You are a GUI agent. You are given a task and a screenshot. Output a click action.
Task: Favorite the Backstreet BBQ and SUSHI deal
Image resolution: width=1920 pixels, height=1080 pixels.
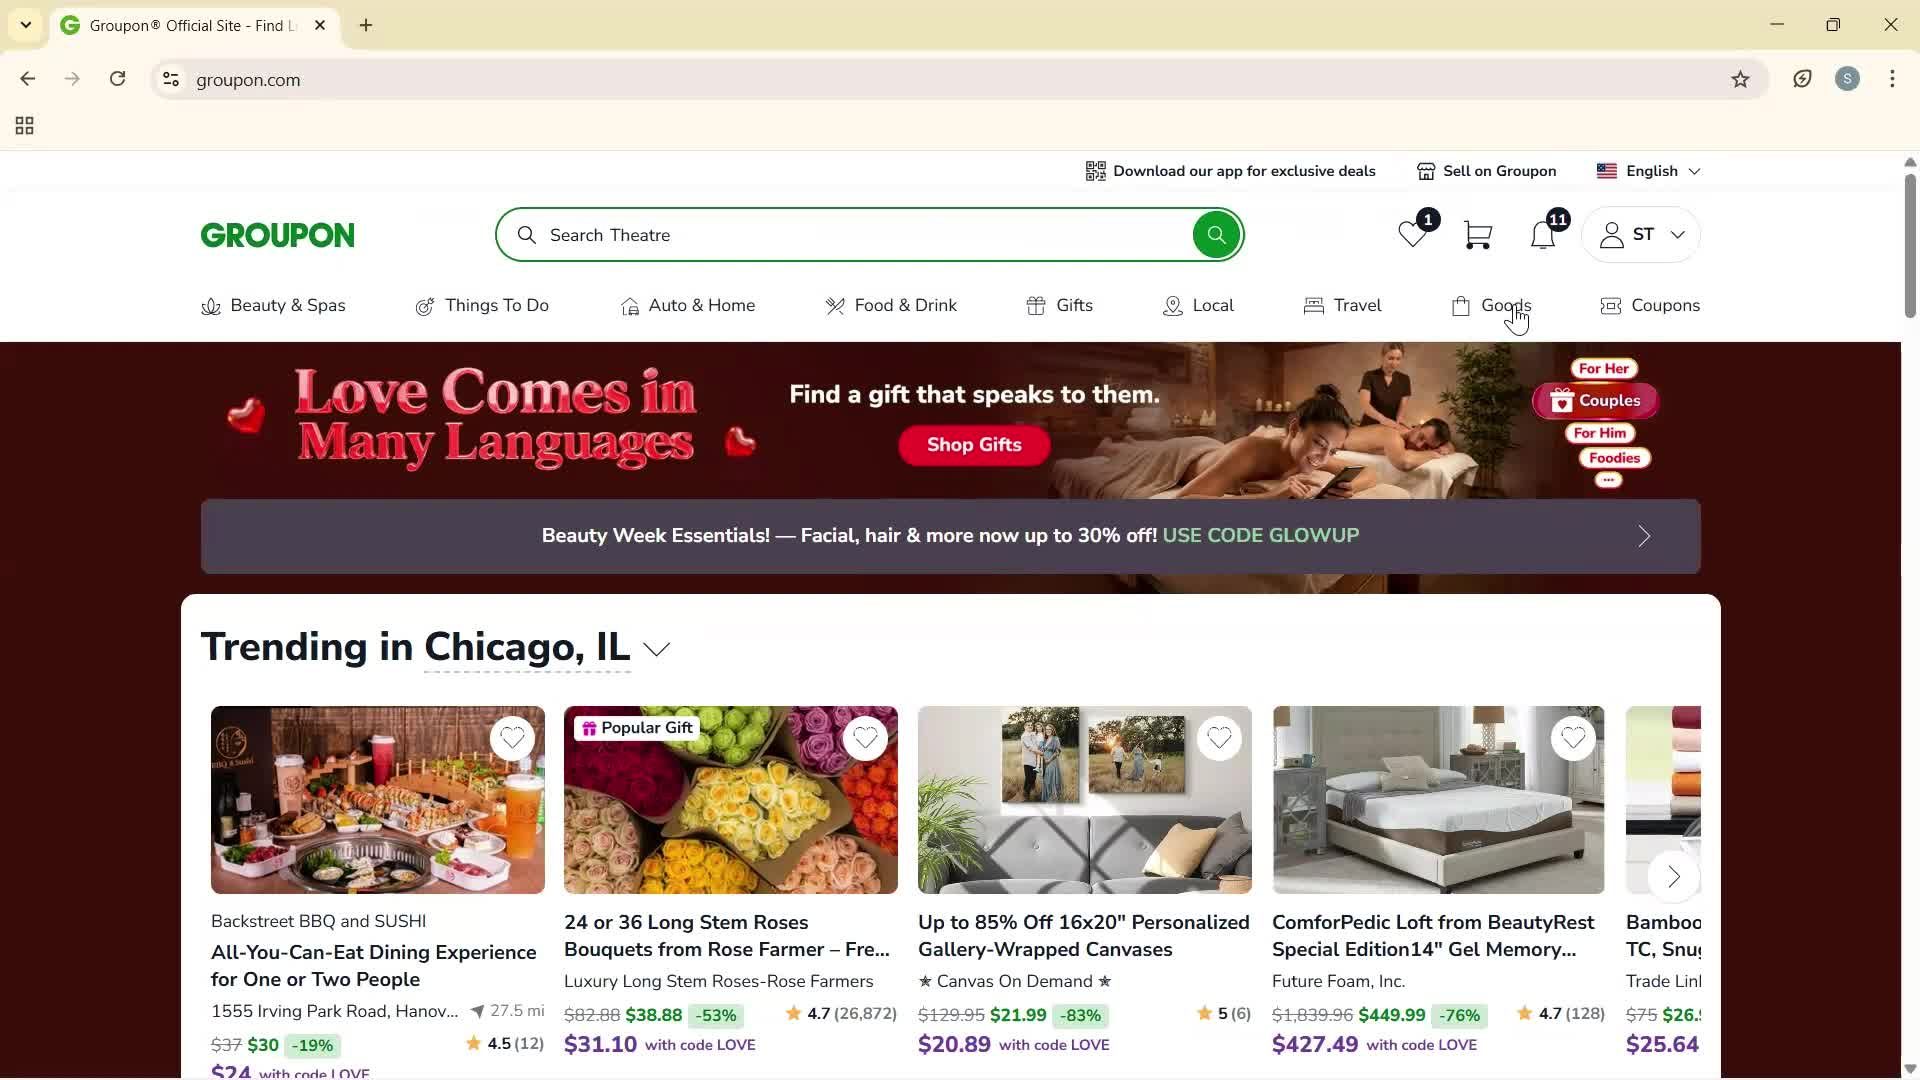click(x=512, y=739)
